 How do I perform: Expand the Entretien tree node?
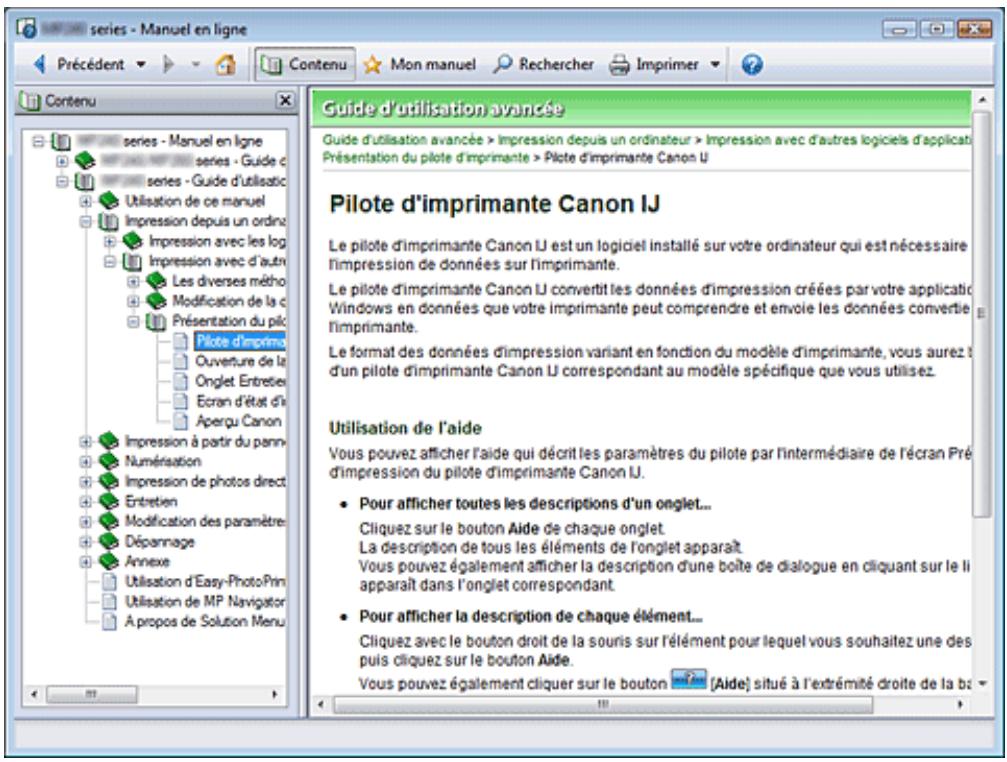point(85,501)
